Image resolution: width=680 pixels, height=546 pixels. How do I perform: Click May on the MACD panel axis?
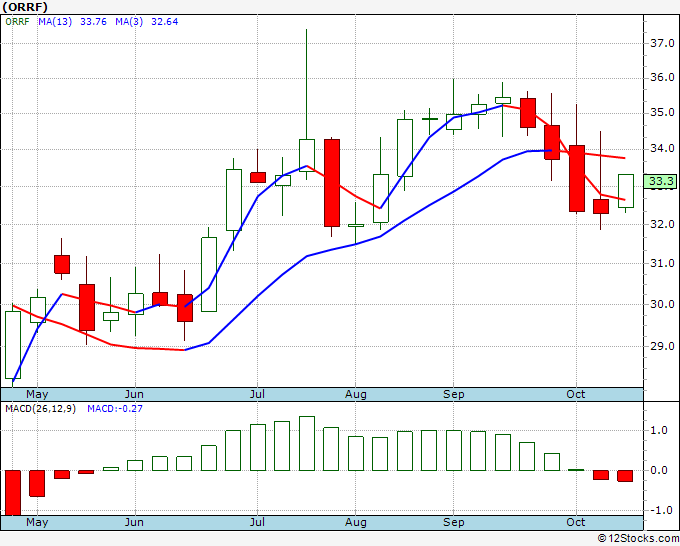(x=37, y=522)
